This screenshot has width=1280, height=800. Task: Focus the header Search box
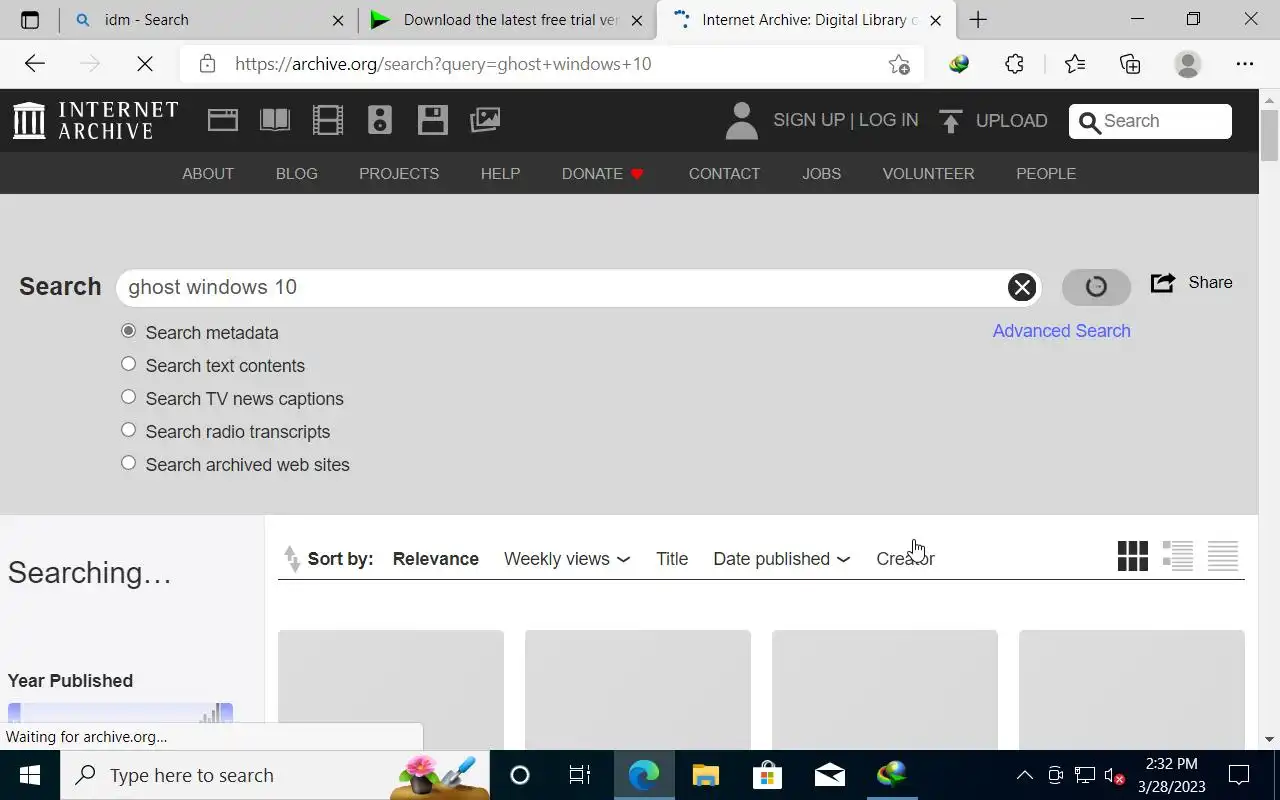[1150, 121]
